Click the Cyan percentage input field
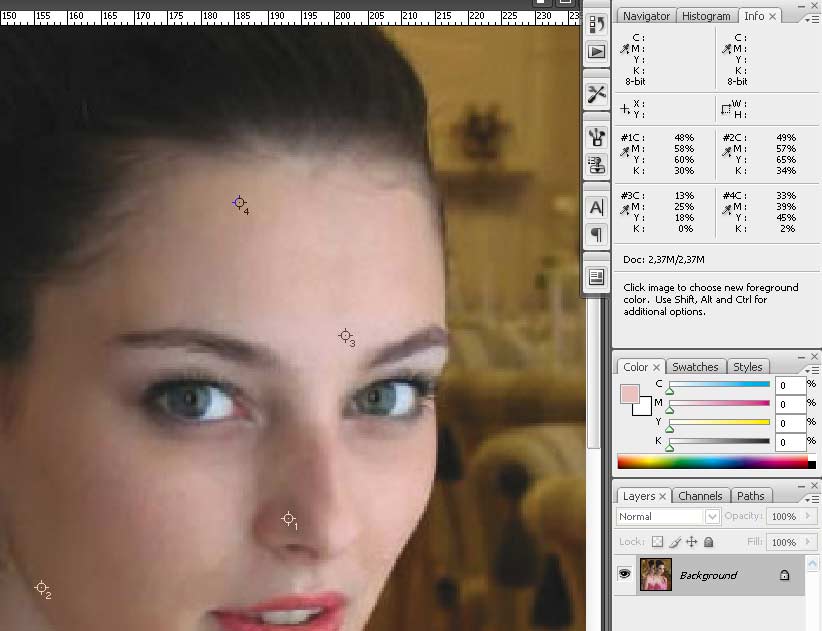The height and width of the screenshot is (631, 822). click(790, 385)
